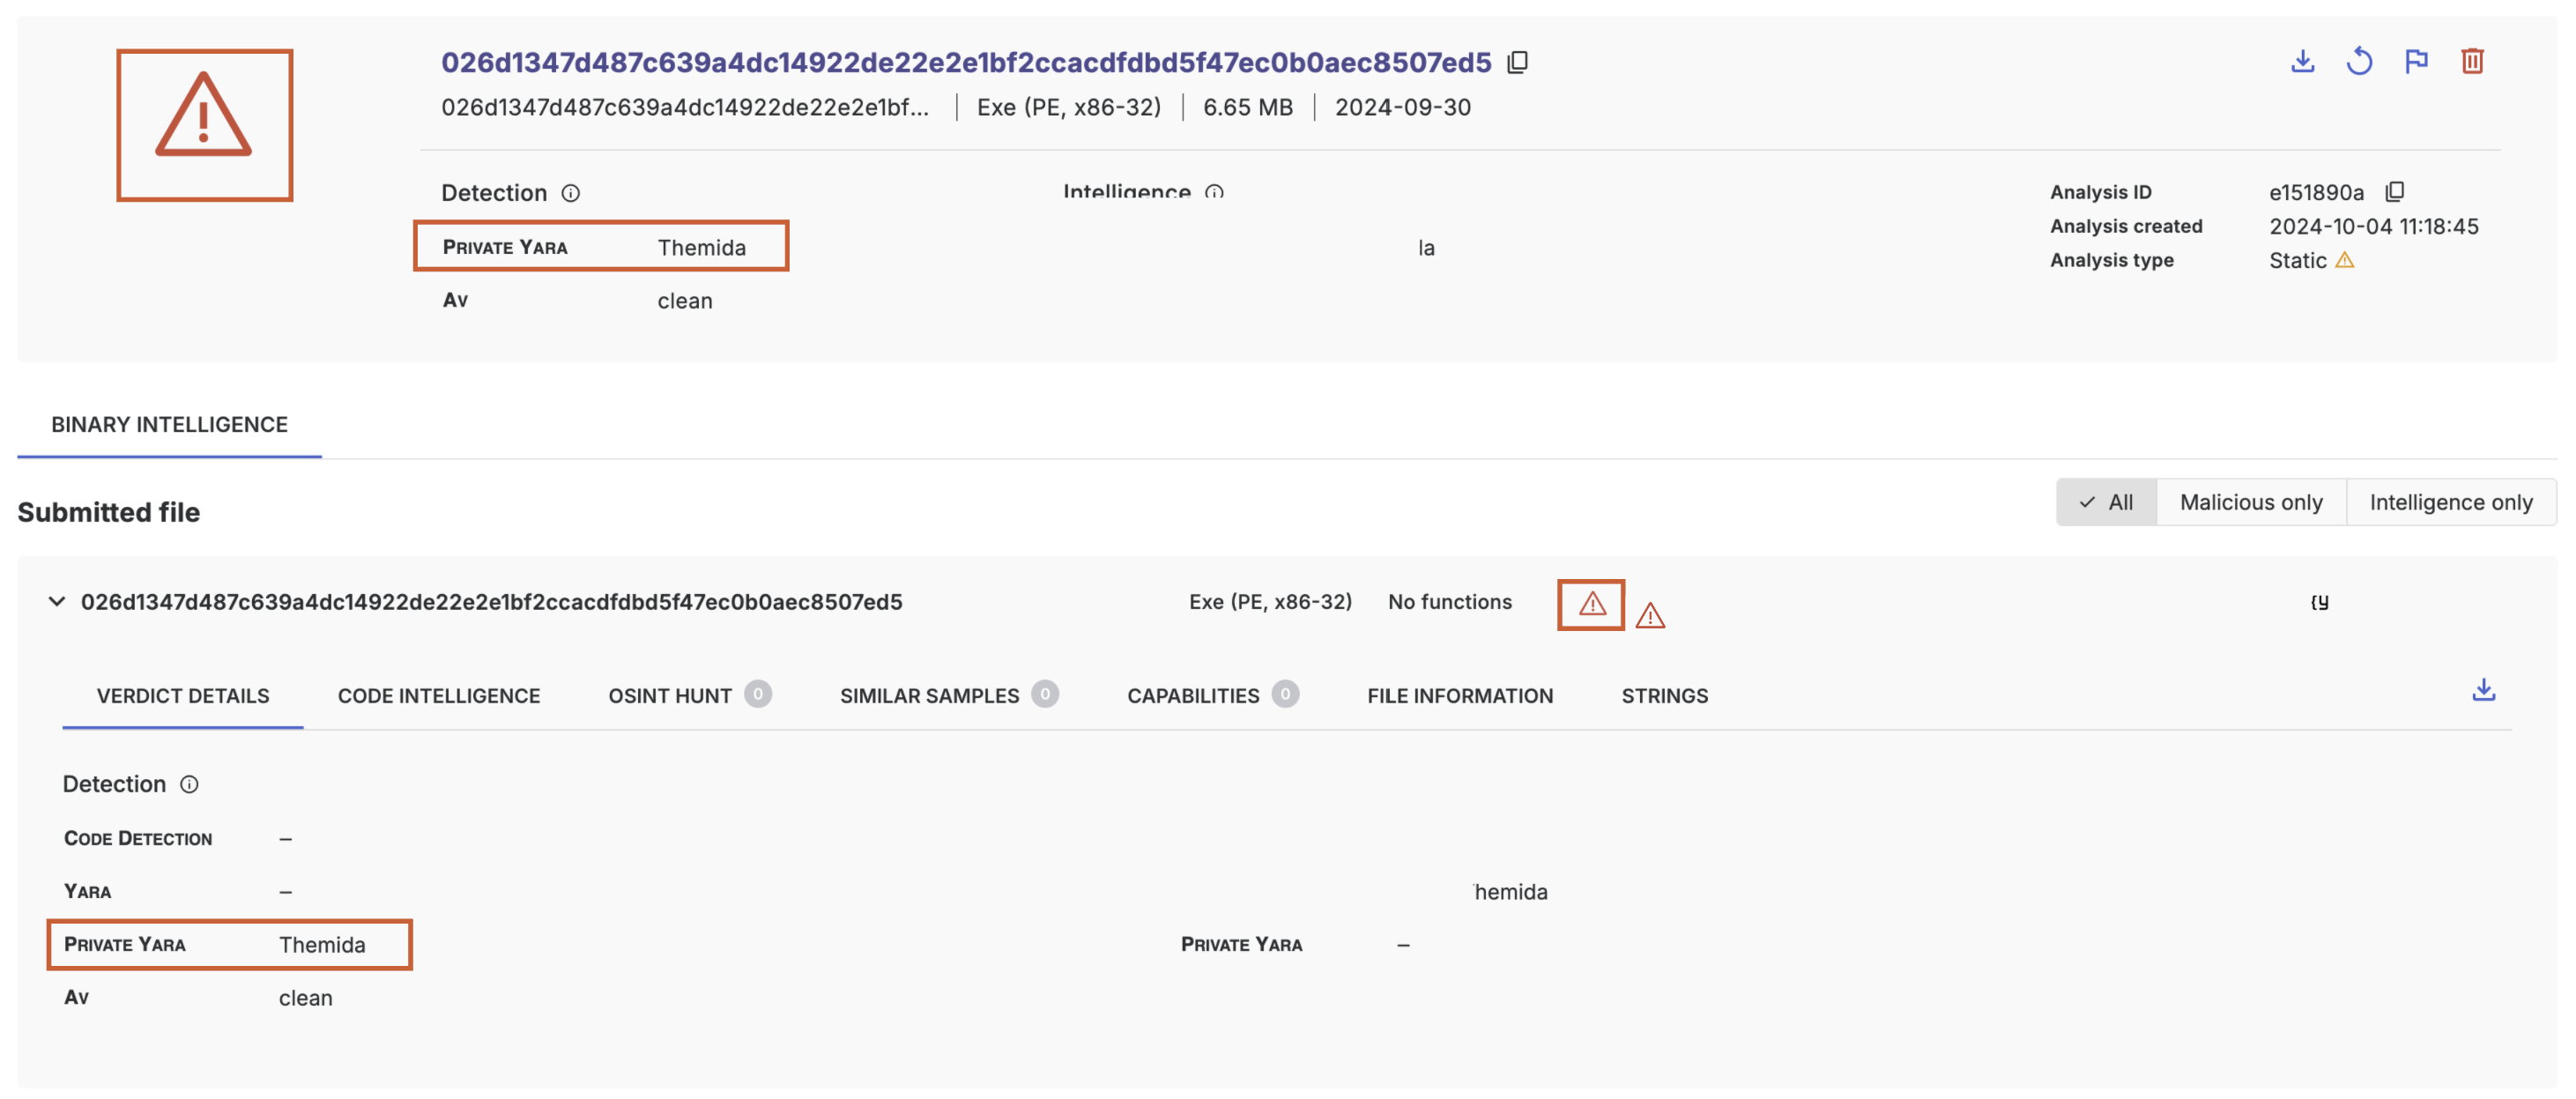Image resolution: width=2576 pixels, height=1099 pixels.
Task: Open the Code Intelligence tab
Action: (x=438, y=696)
